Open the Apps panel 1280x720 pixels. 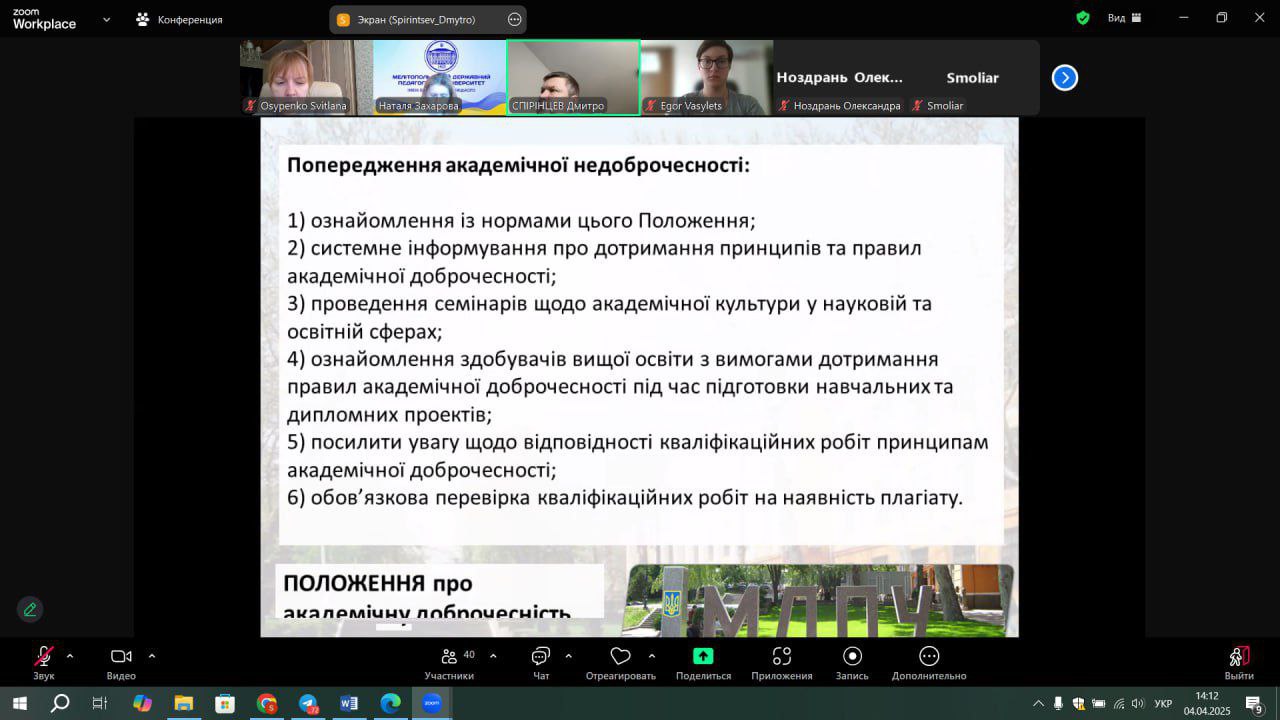(x=782, y=663)
